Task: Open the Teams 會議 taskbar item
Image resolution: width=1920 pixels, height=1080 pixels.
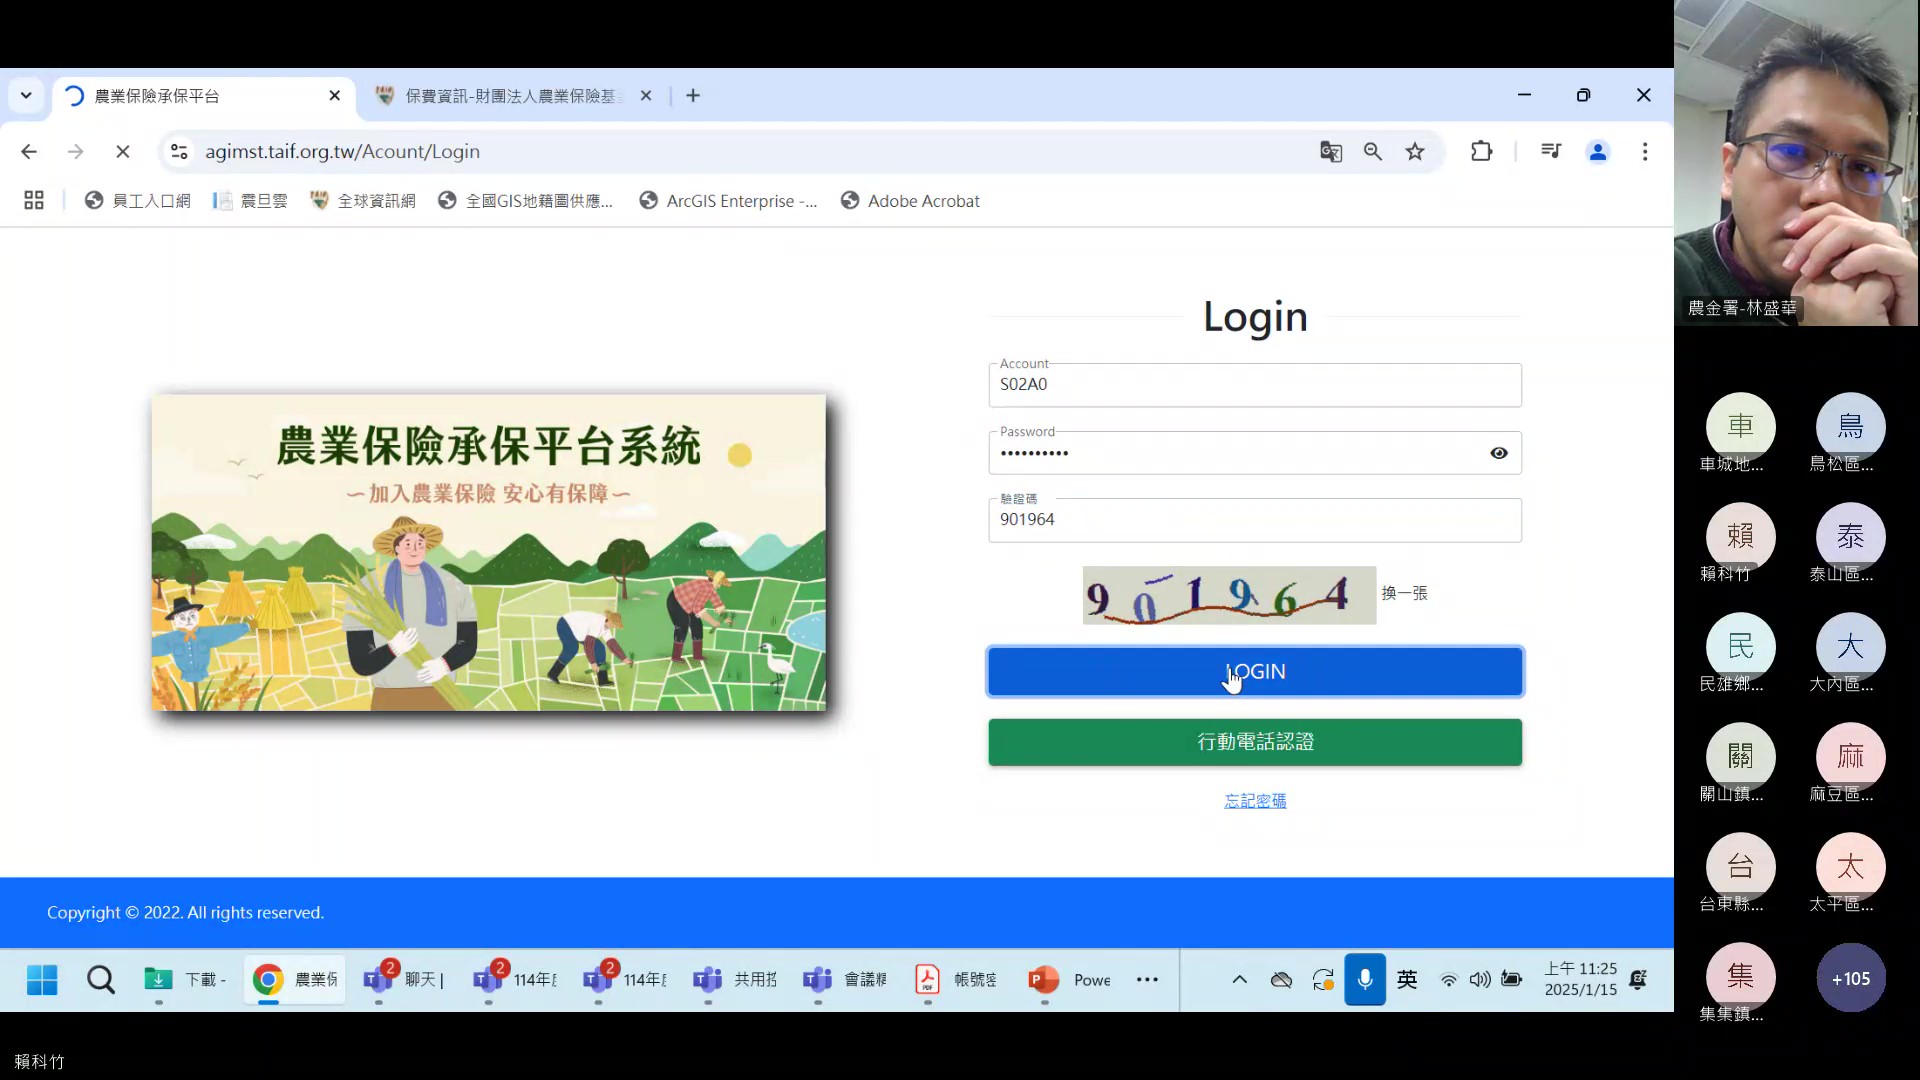Action: tap(846, 980)
